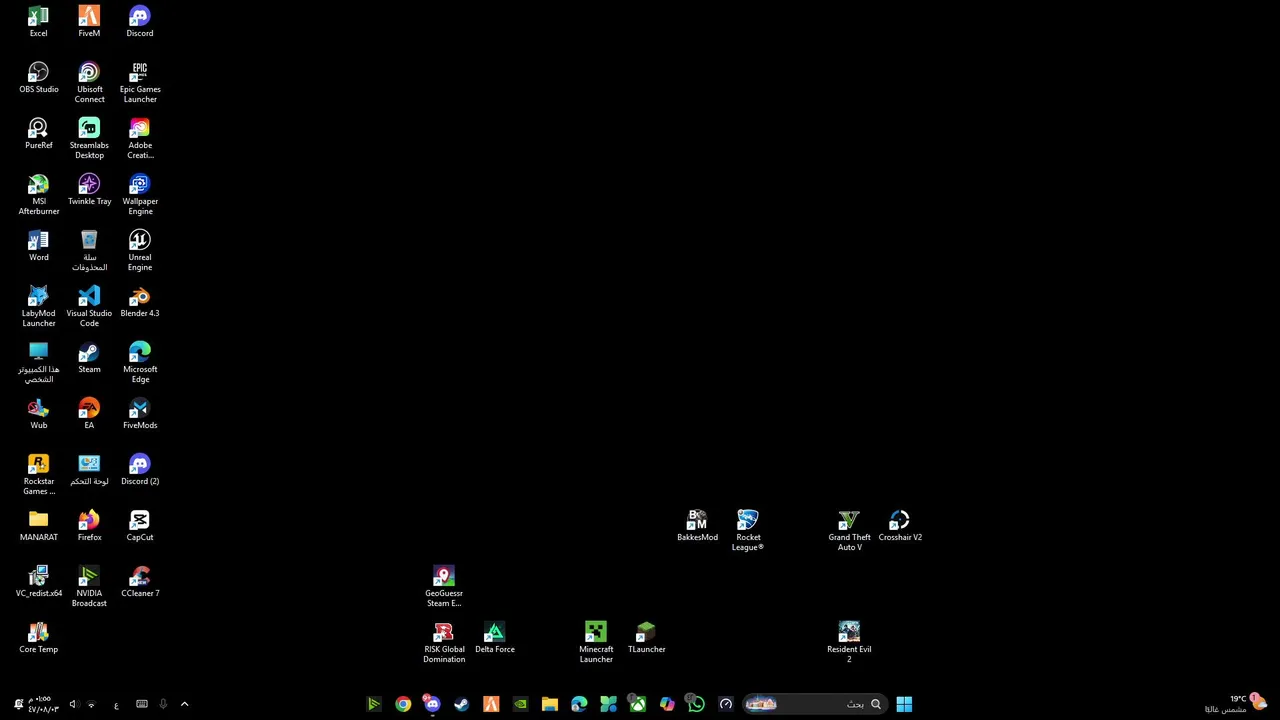Screen dimensions: 1280x720
Task: Open the Crosshair V2 desktop shortcut
Action: point(900,526)
